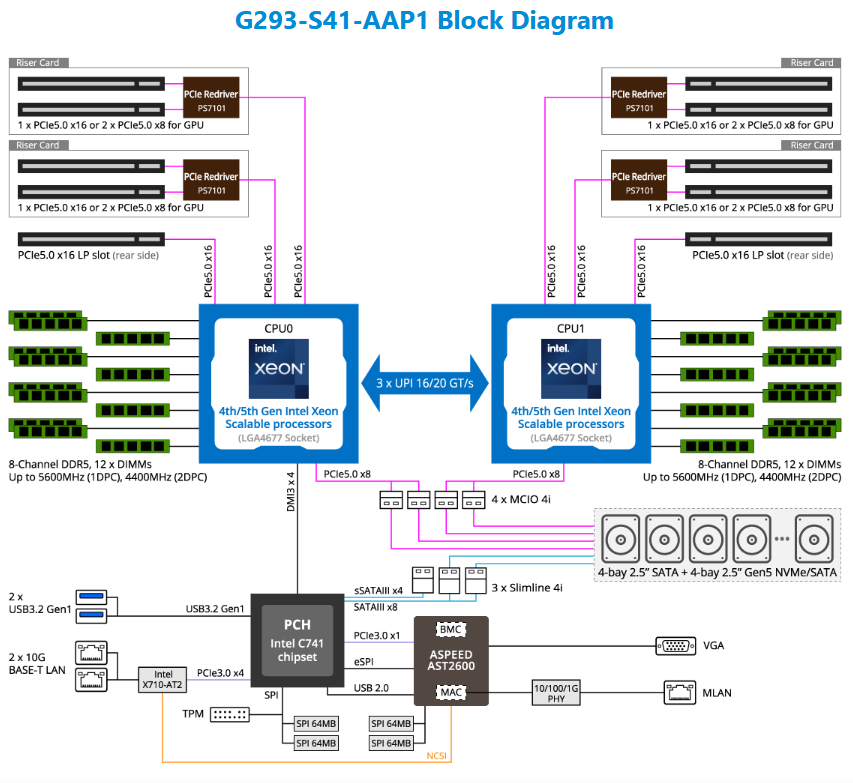853x783 pixels.
Task: Click the rightmost Slimline 4i connector icon
Action: (475, 578)
